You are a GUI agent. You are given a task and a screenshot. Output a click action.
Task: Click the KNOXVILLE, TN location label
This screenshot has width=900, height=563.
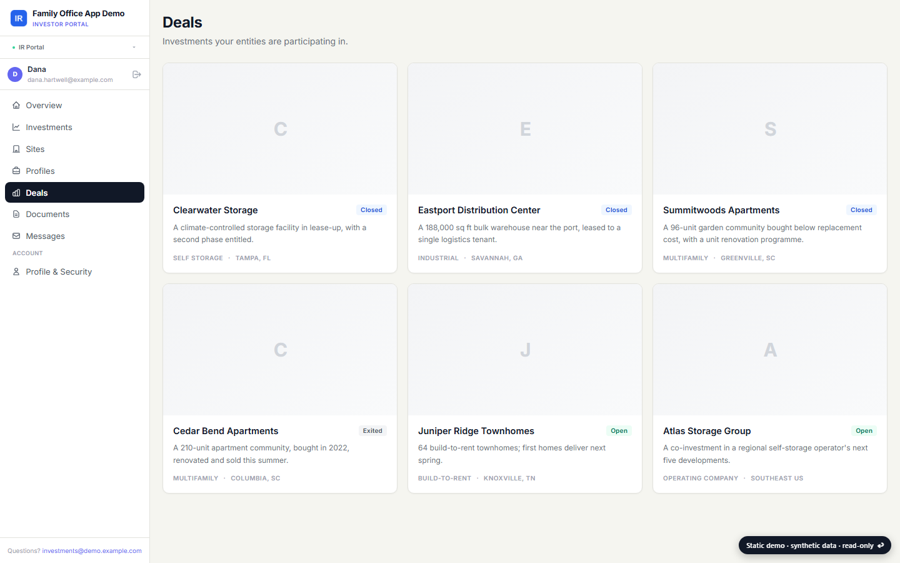click(x=509, y=478)
